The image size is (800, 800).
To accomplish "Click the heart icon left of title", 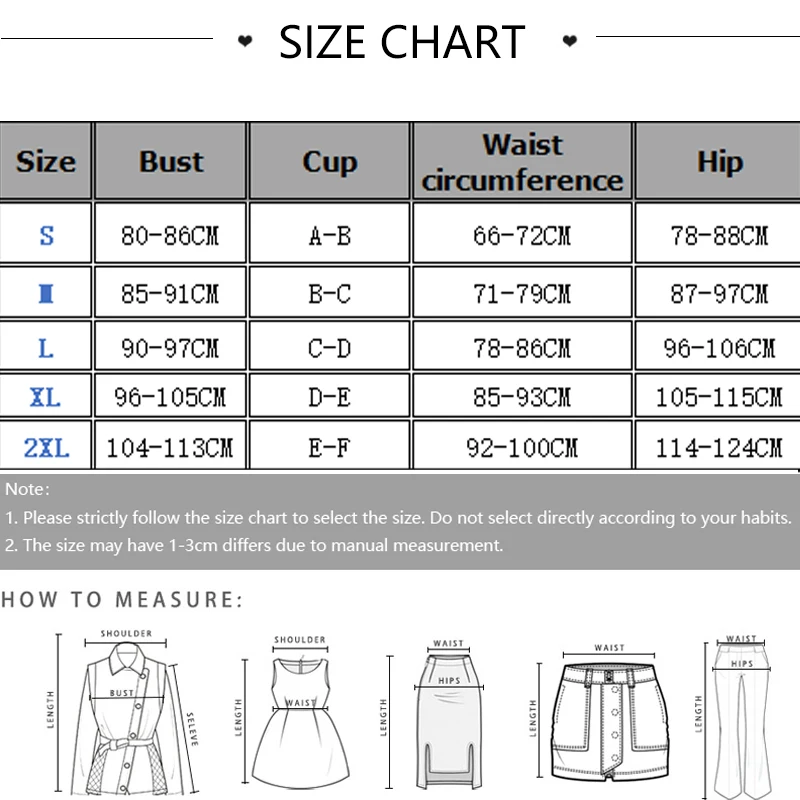I will tap(245, 42).
